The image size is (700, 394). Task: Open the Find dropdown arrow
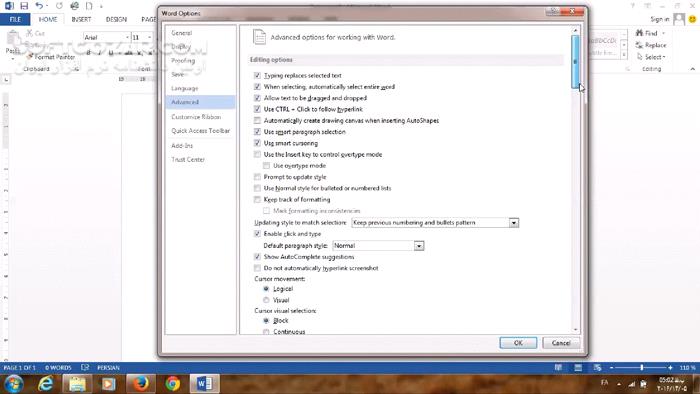[663, 33]
